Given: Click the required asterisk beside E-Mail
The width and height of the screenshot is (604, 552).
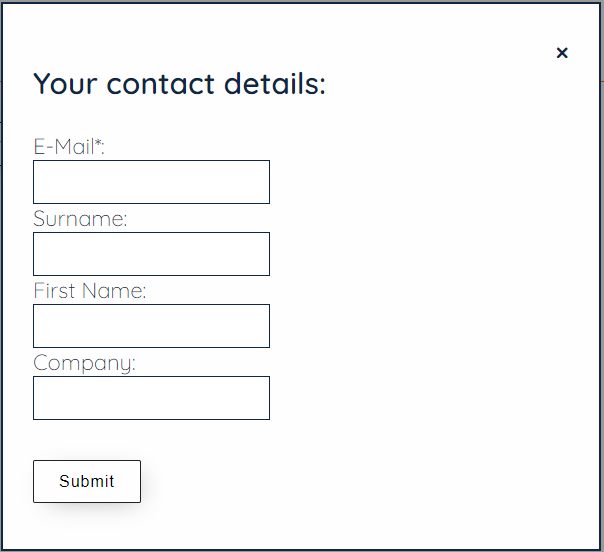Looking at the screenshot, I should pyautogui.click(x=98, y=143).
